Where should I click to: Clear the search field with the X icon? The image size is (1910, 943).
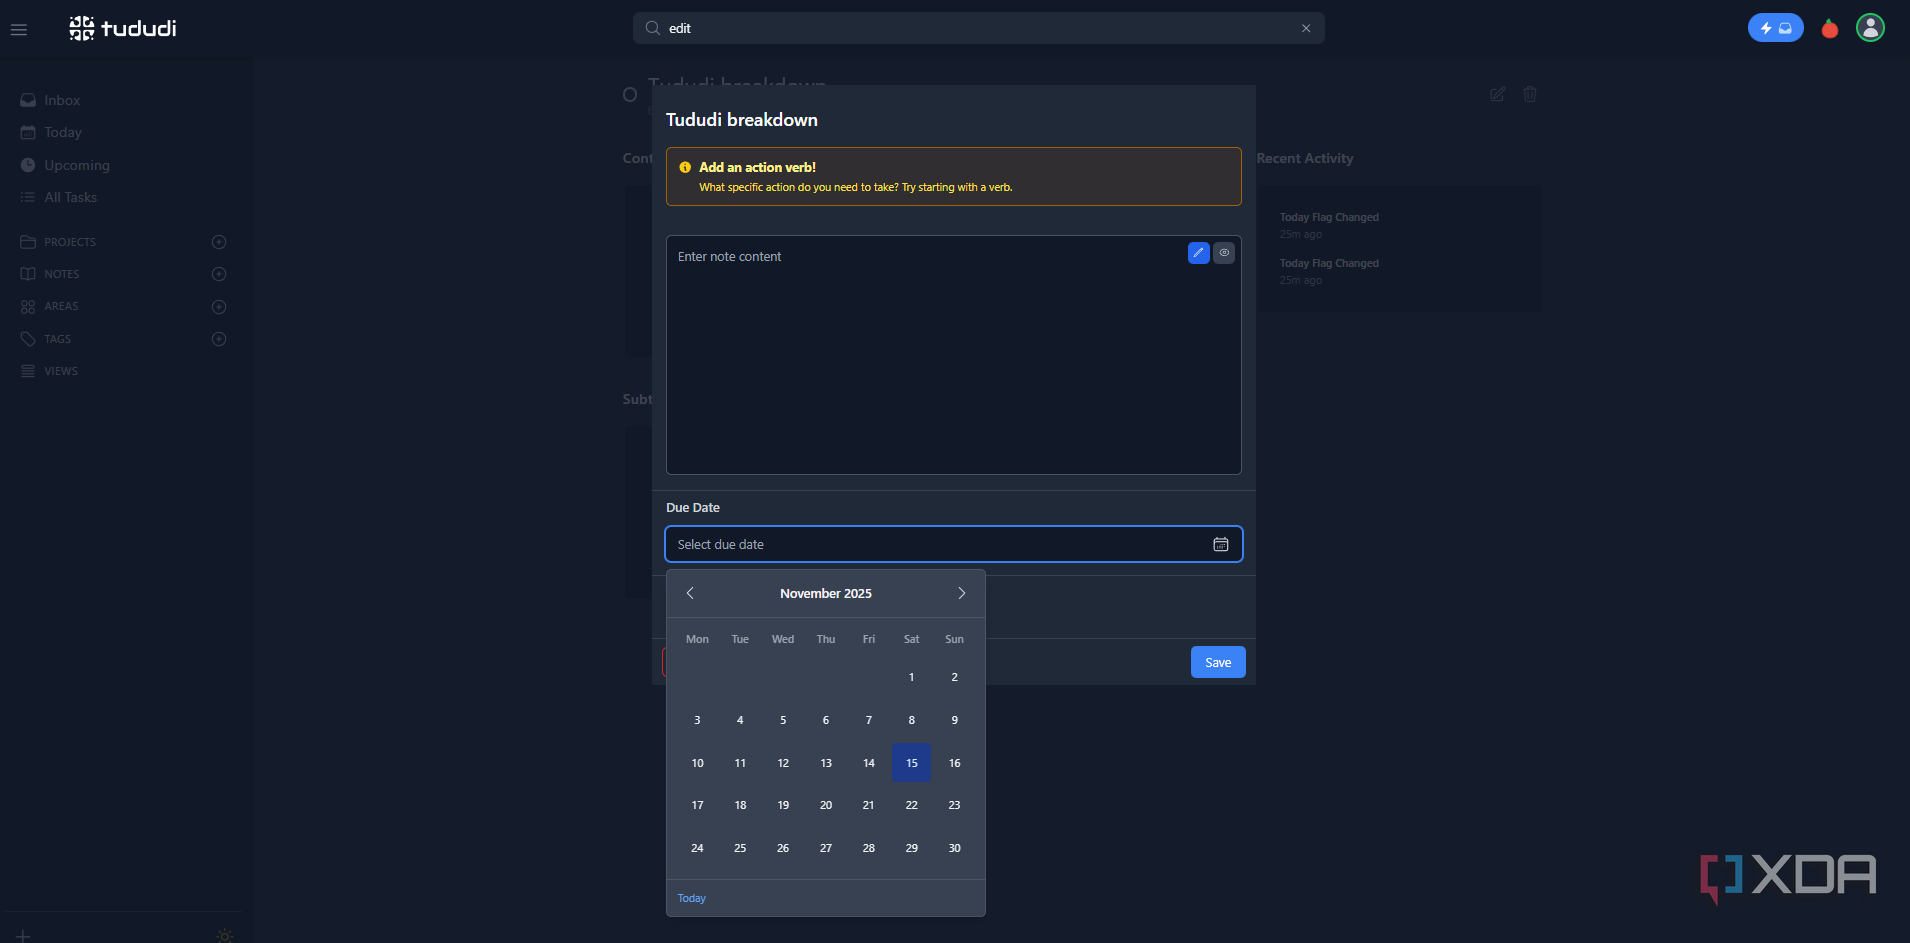1306,28
